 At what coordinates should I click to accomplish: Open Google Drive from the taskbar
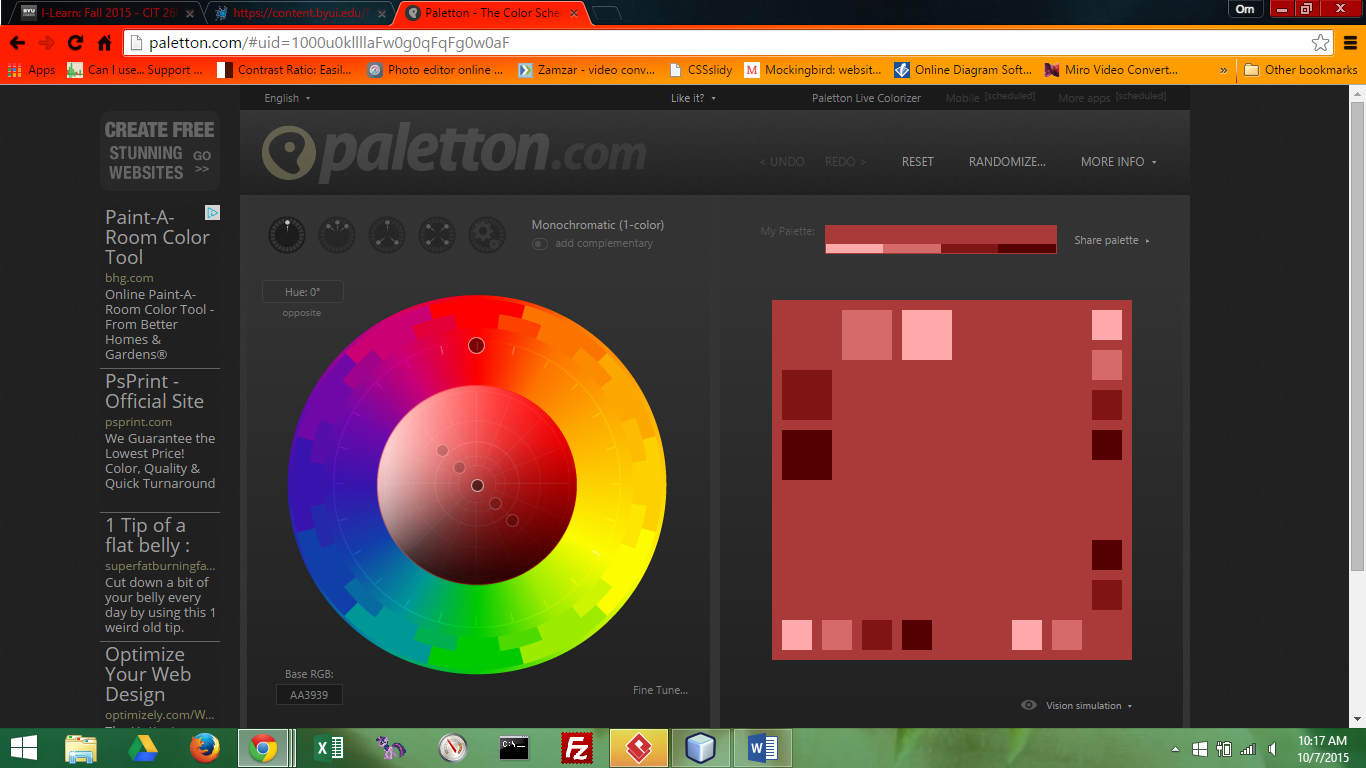143,748
